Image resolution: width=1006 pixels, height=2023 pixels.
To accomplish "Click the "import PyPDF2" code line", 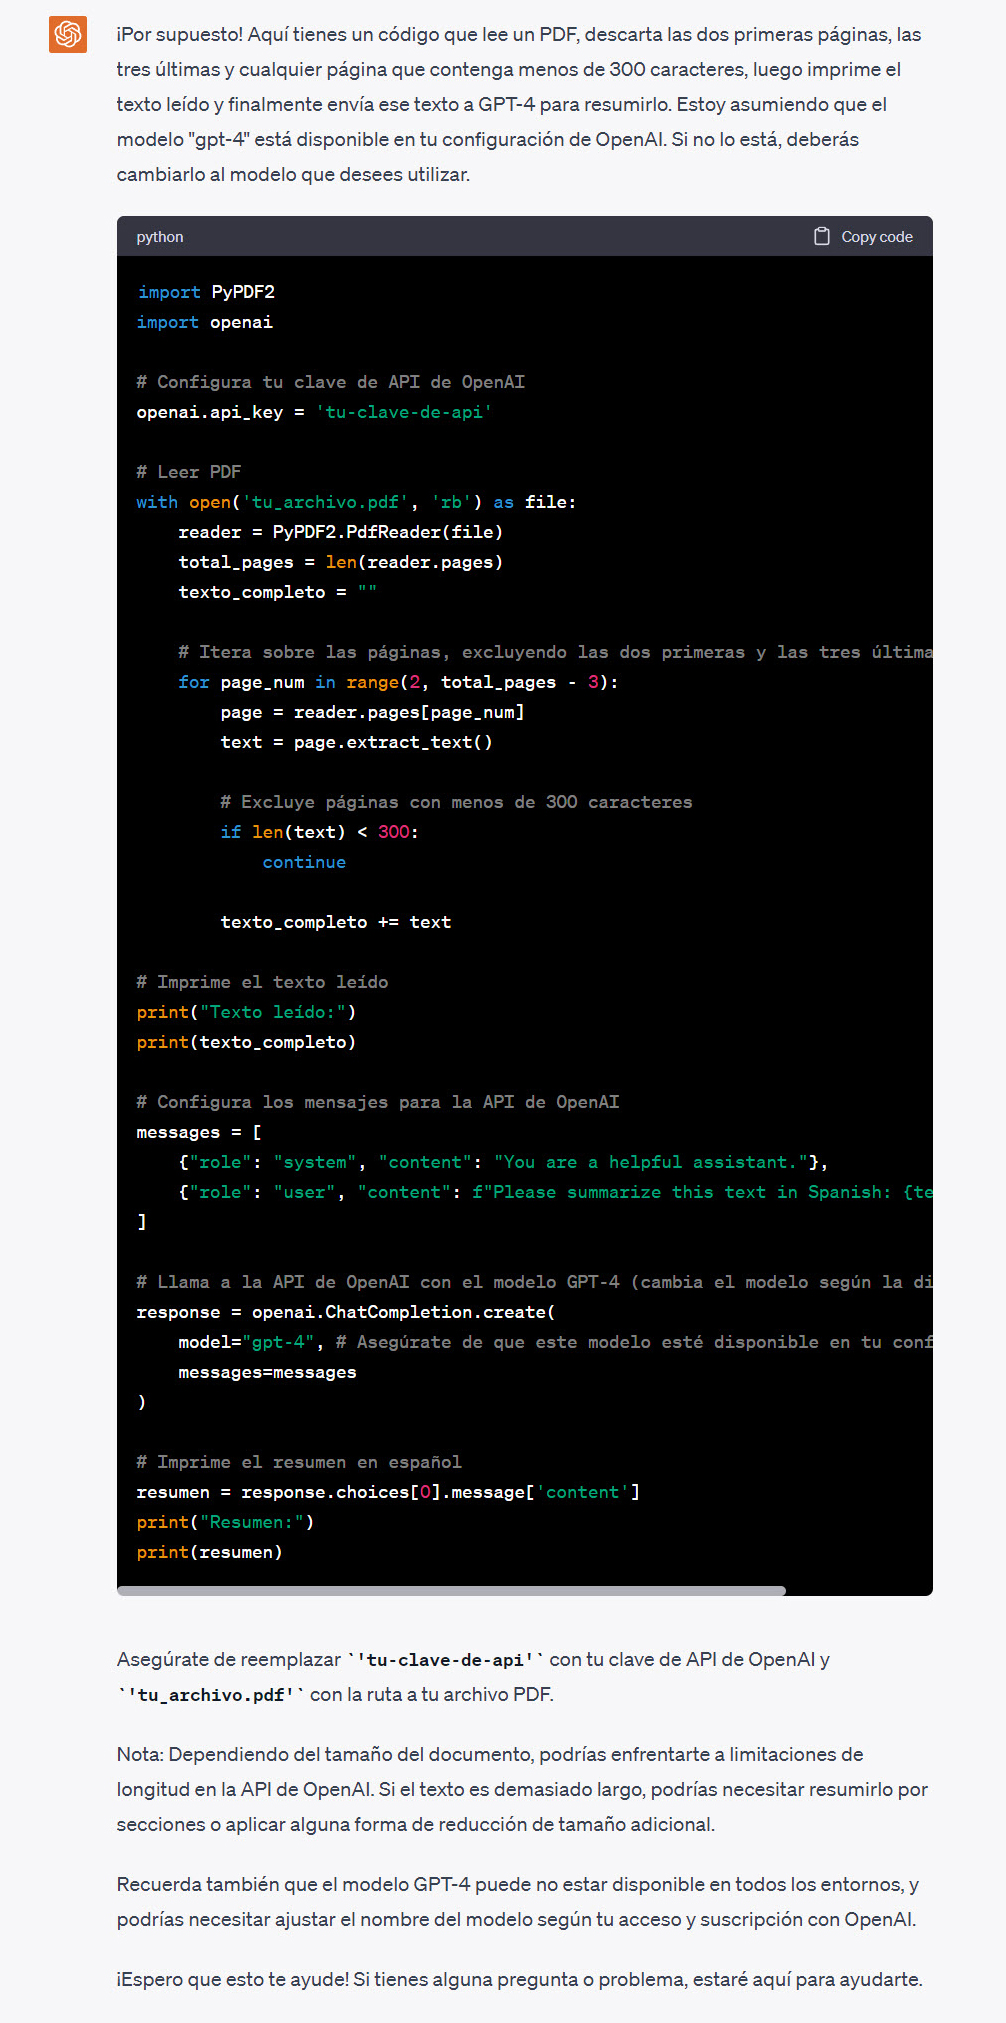I will click(206, 292).
